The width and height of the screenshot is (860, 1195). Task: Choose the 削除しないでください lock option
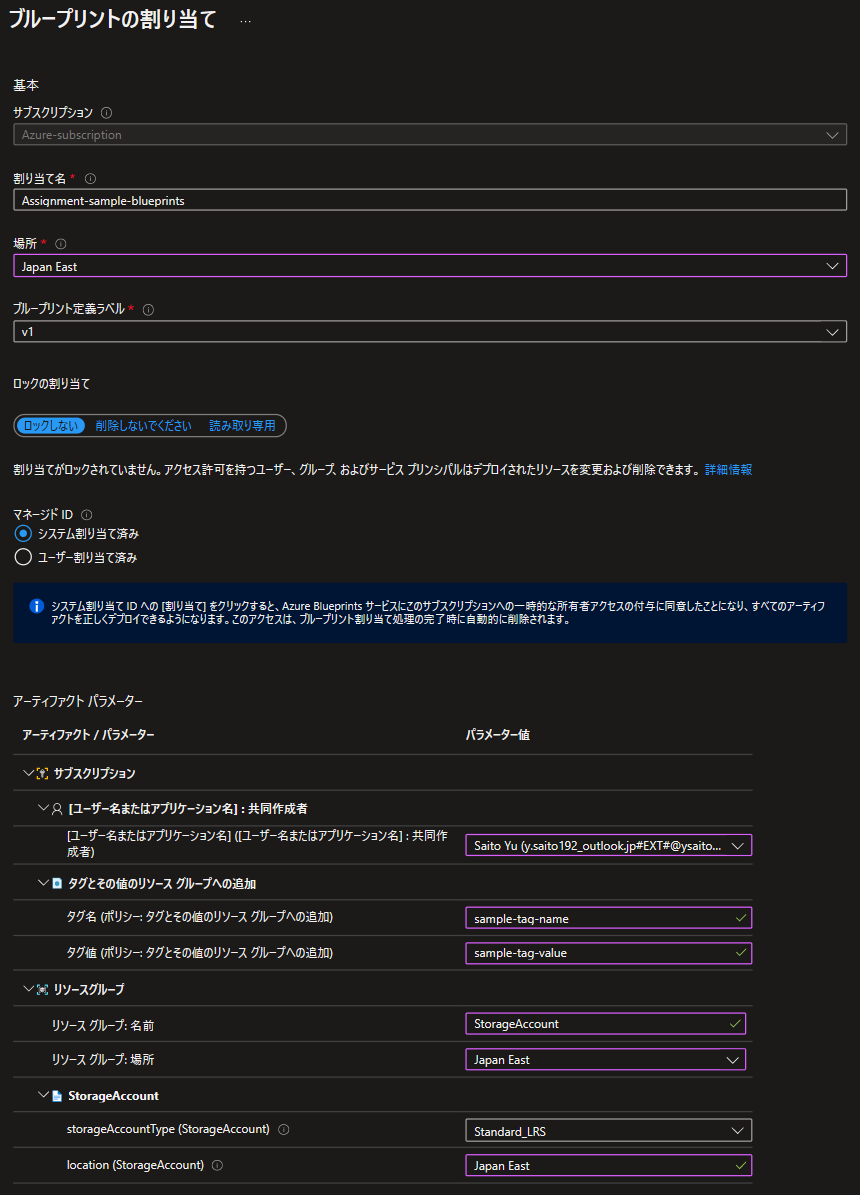click(x=143, y=426)
